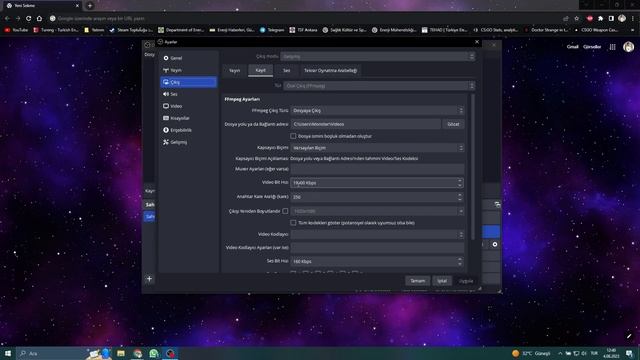This screenshot has height=360, width=640.
Task: Open the browser side panel icon
Action: coord(611,18)
